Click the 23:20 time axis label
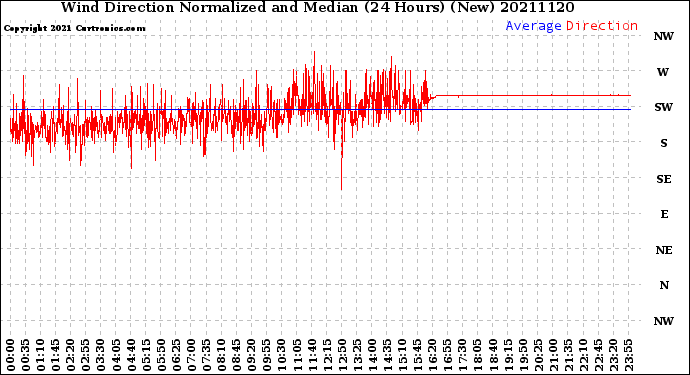Image resolution: width=690 pixels, height=375 pixels. point(613,355)
